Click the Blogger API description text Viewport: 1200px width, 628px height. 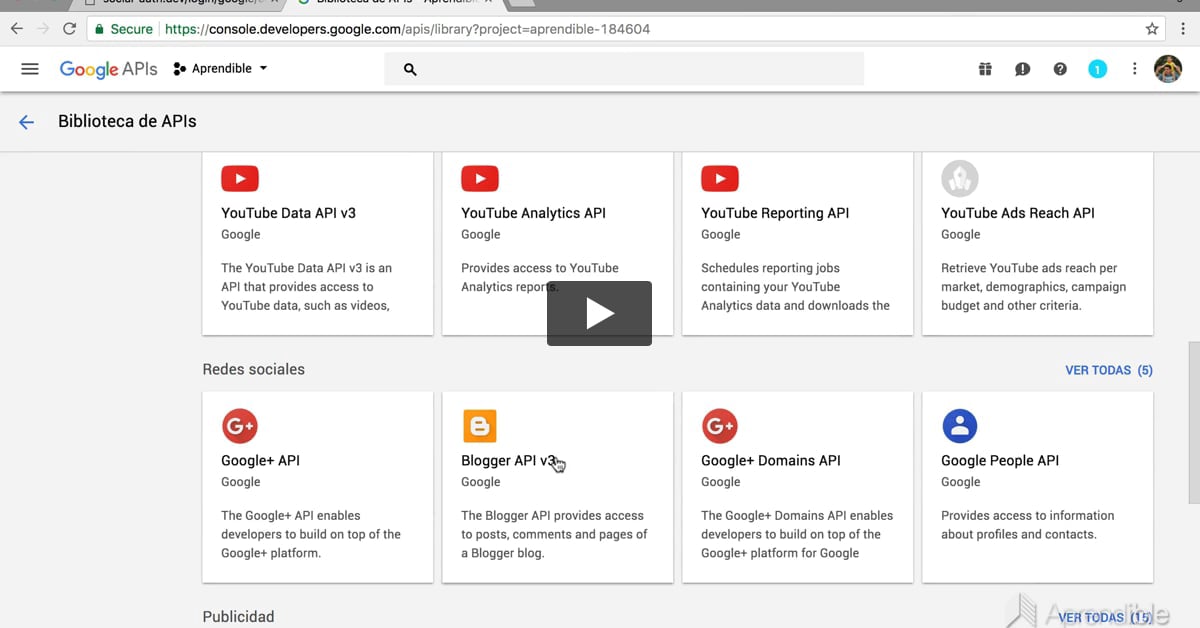(x=554, y=535)
